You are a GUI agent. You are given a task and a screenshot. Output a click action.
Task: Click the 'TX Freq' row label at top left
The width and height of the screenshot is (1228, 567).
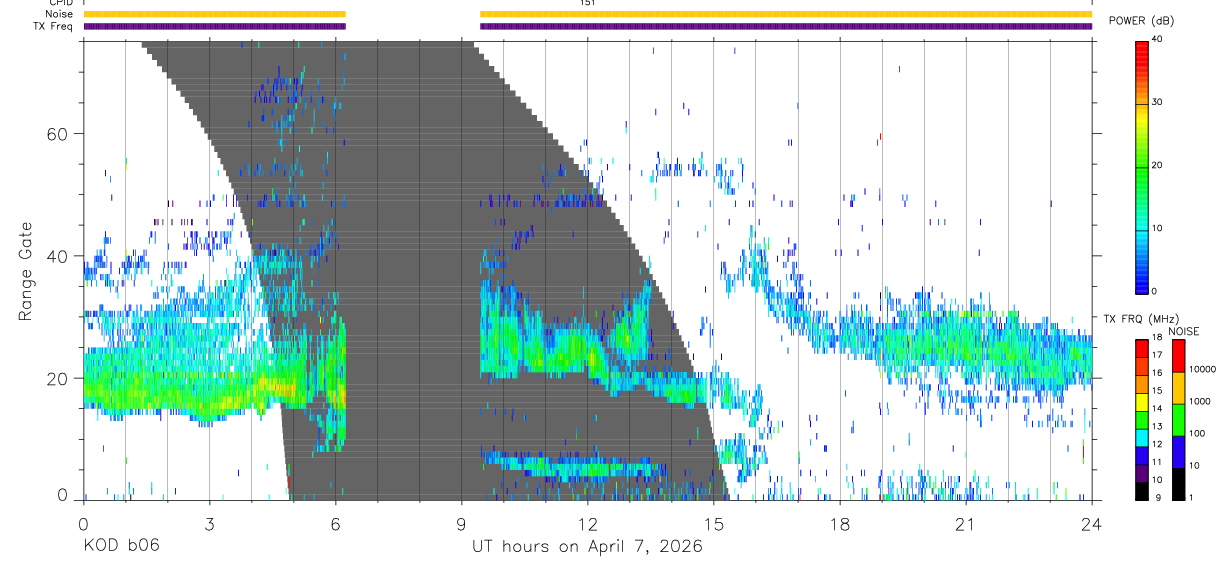point(55,26)
